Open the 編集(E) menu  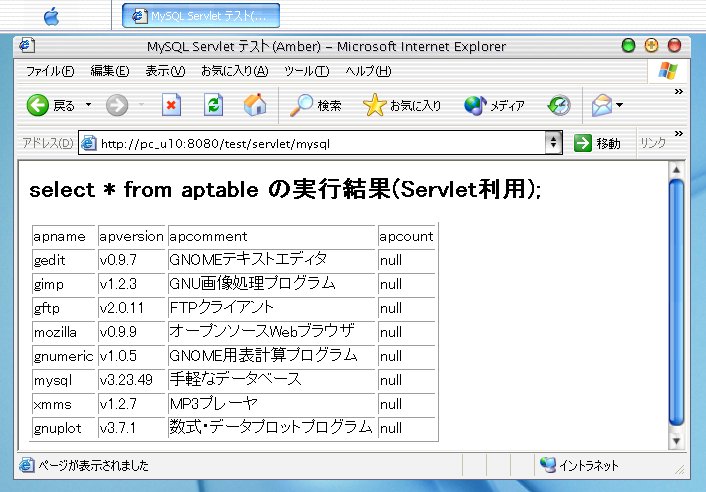pos(109,71)
